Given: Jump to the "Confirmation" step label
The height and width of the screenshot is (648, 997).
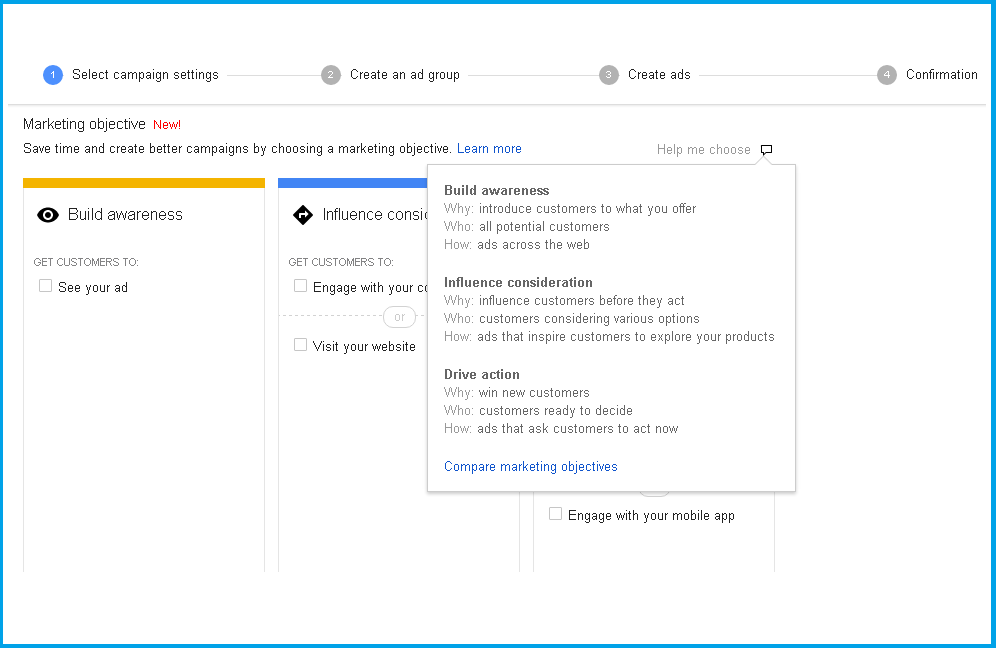Looking at the screenshot, I should click(941, 75).
